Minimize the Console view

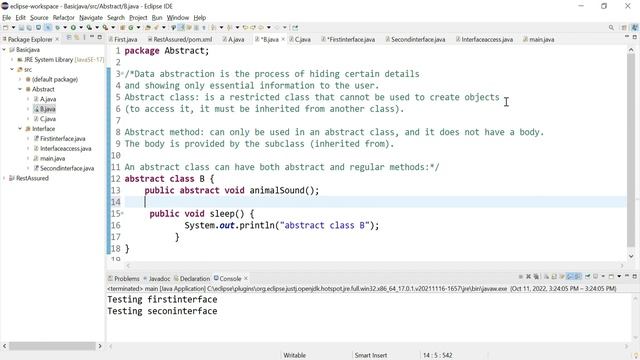[x=627, y=276]
